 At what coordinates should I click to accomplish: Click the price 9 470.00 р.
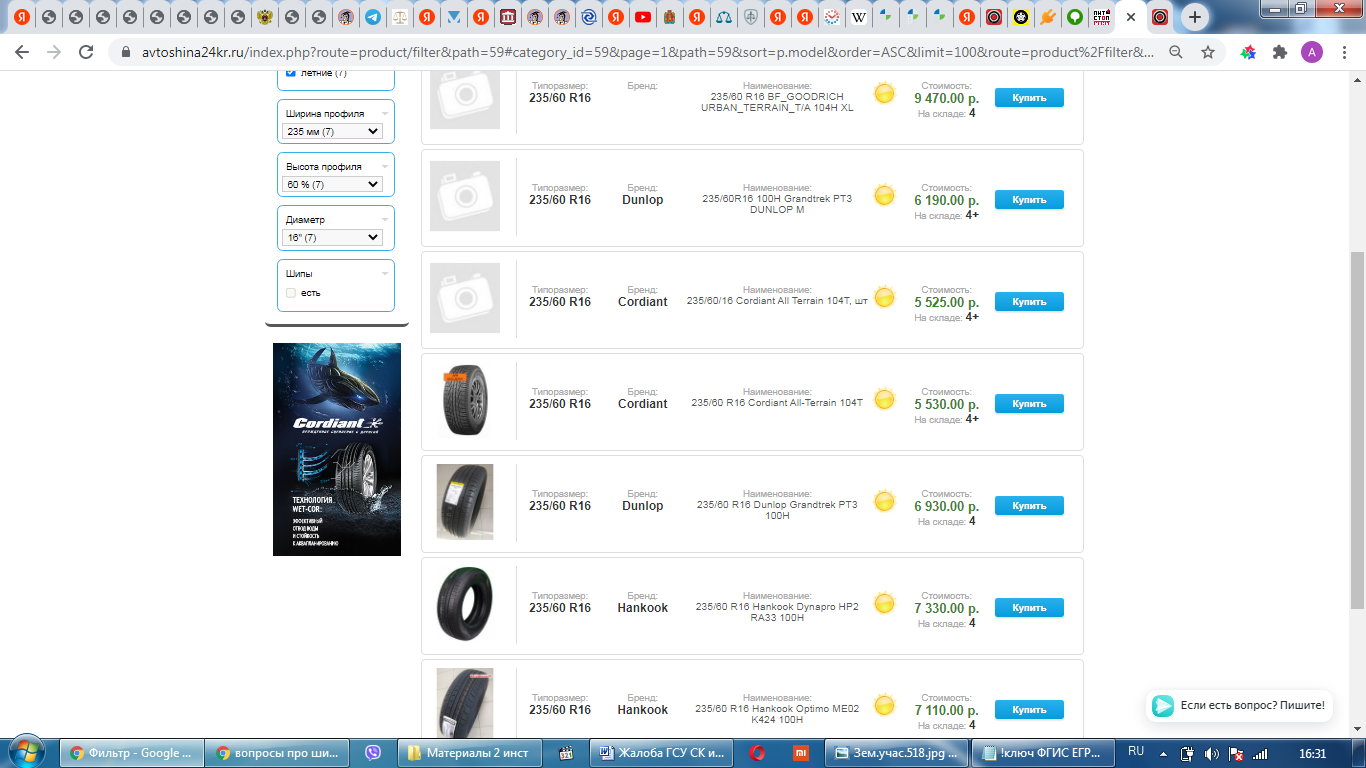pos(946,98)
